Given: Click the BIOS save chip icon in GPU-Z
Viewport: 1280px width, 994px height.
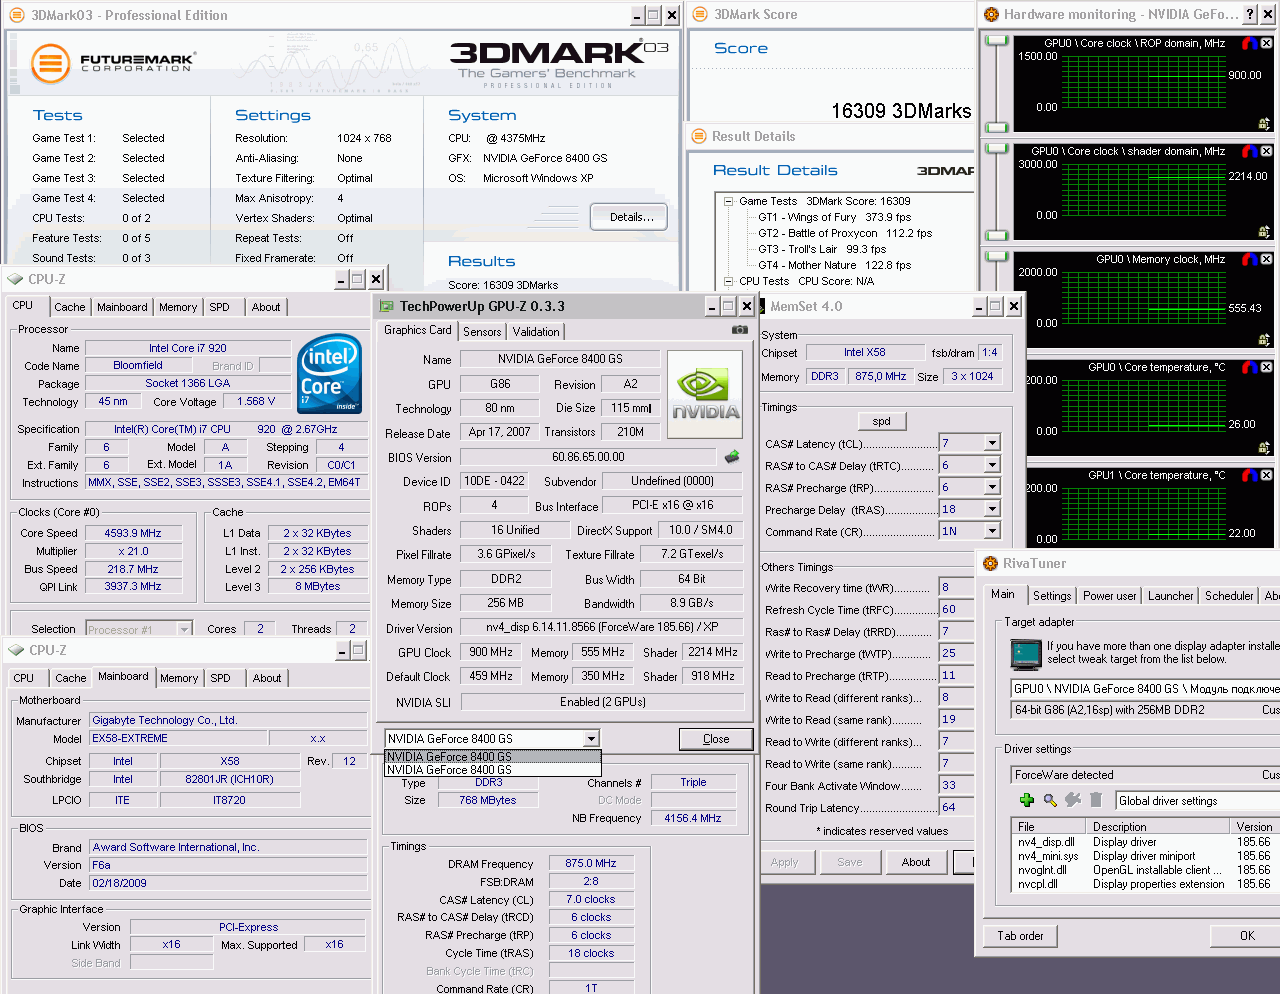Looking at the screenshot, I should 732,457.
